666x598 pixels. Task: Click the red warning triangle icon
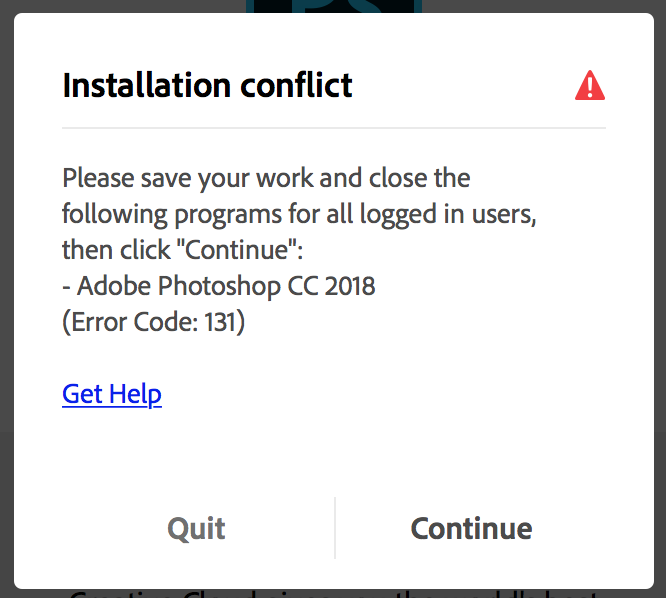coord(590,85)
